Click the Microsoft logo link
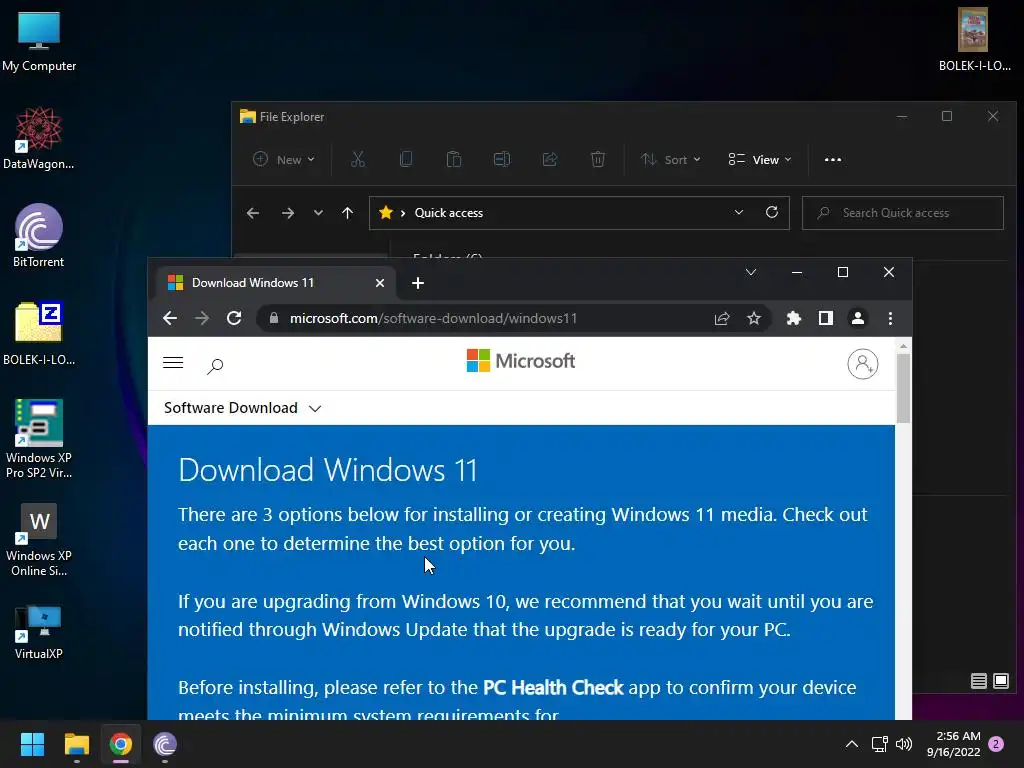The image size is (1024, 768). coord(520,360)
